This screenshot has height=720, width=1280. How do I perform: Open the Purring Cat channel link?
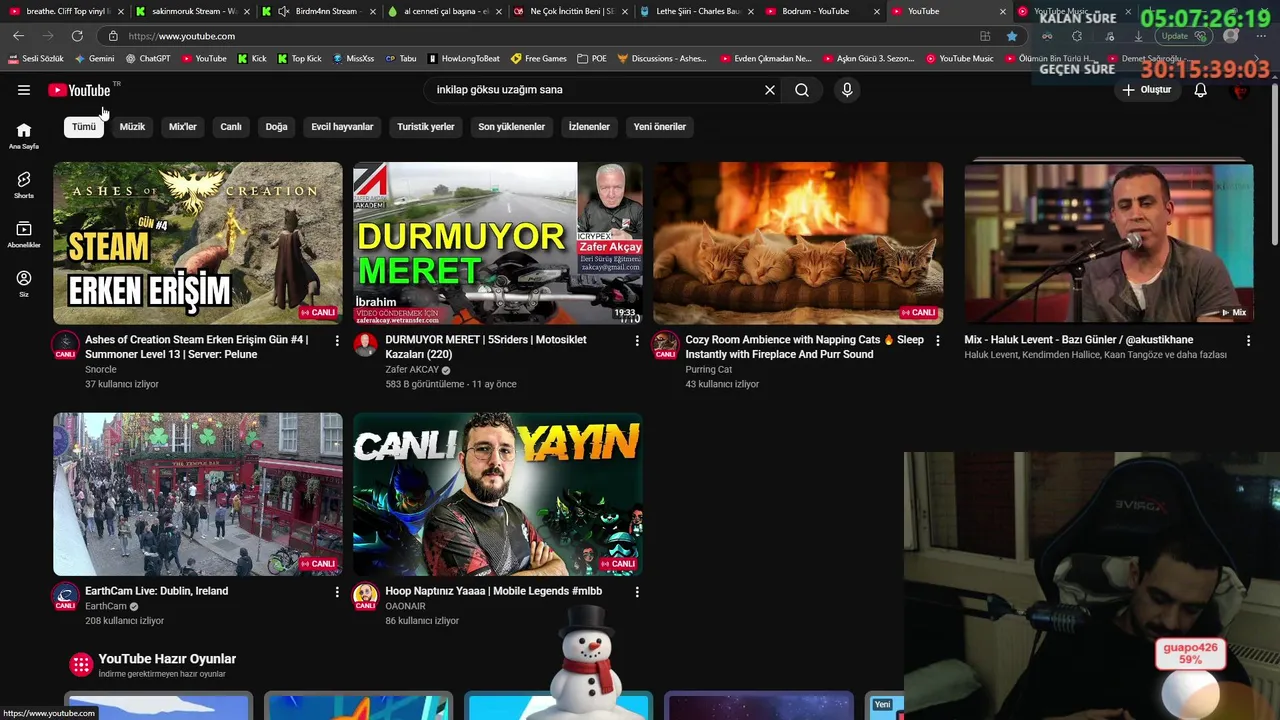click(709, 370)
